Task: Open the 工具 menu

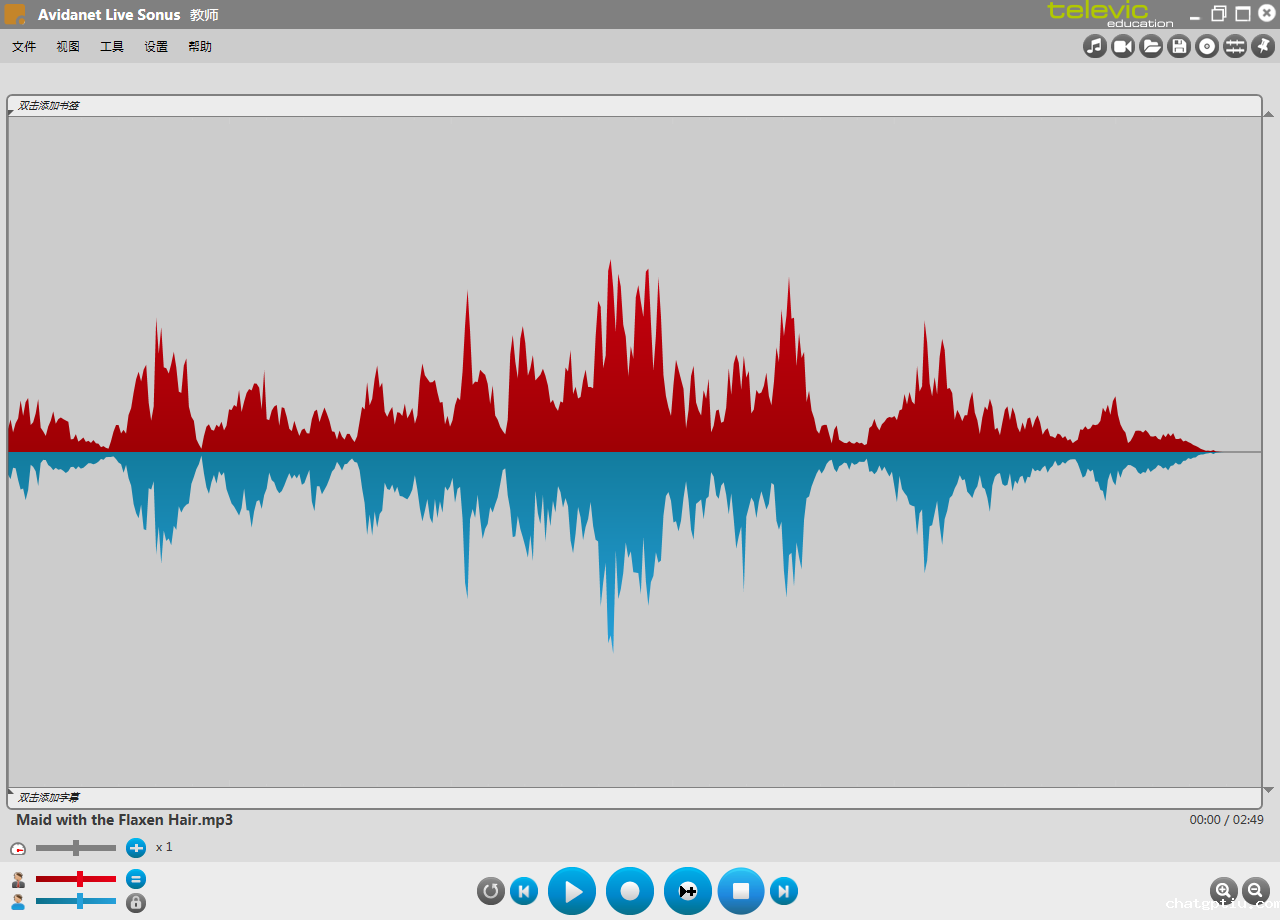Action: [x=112, y=47]
